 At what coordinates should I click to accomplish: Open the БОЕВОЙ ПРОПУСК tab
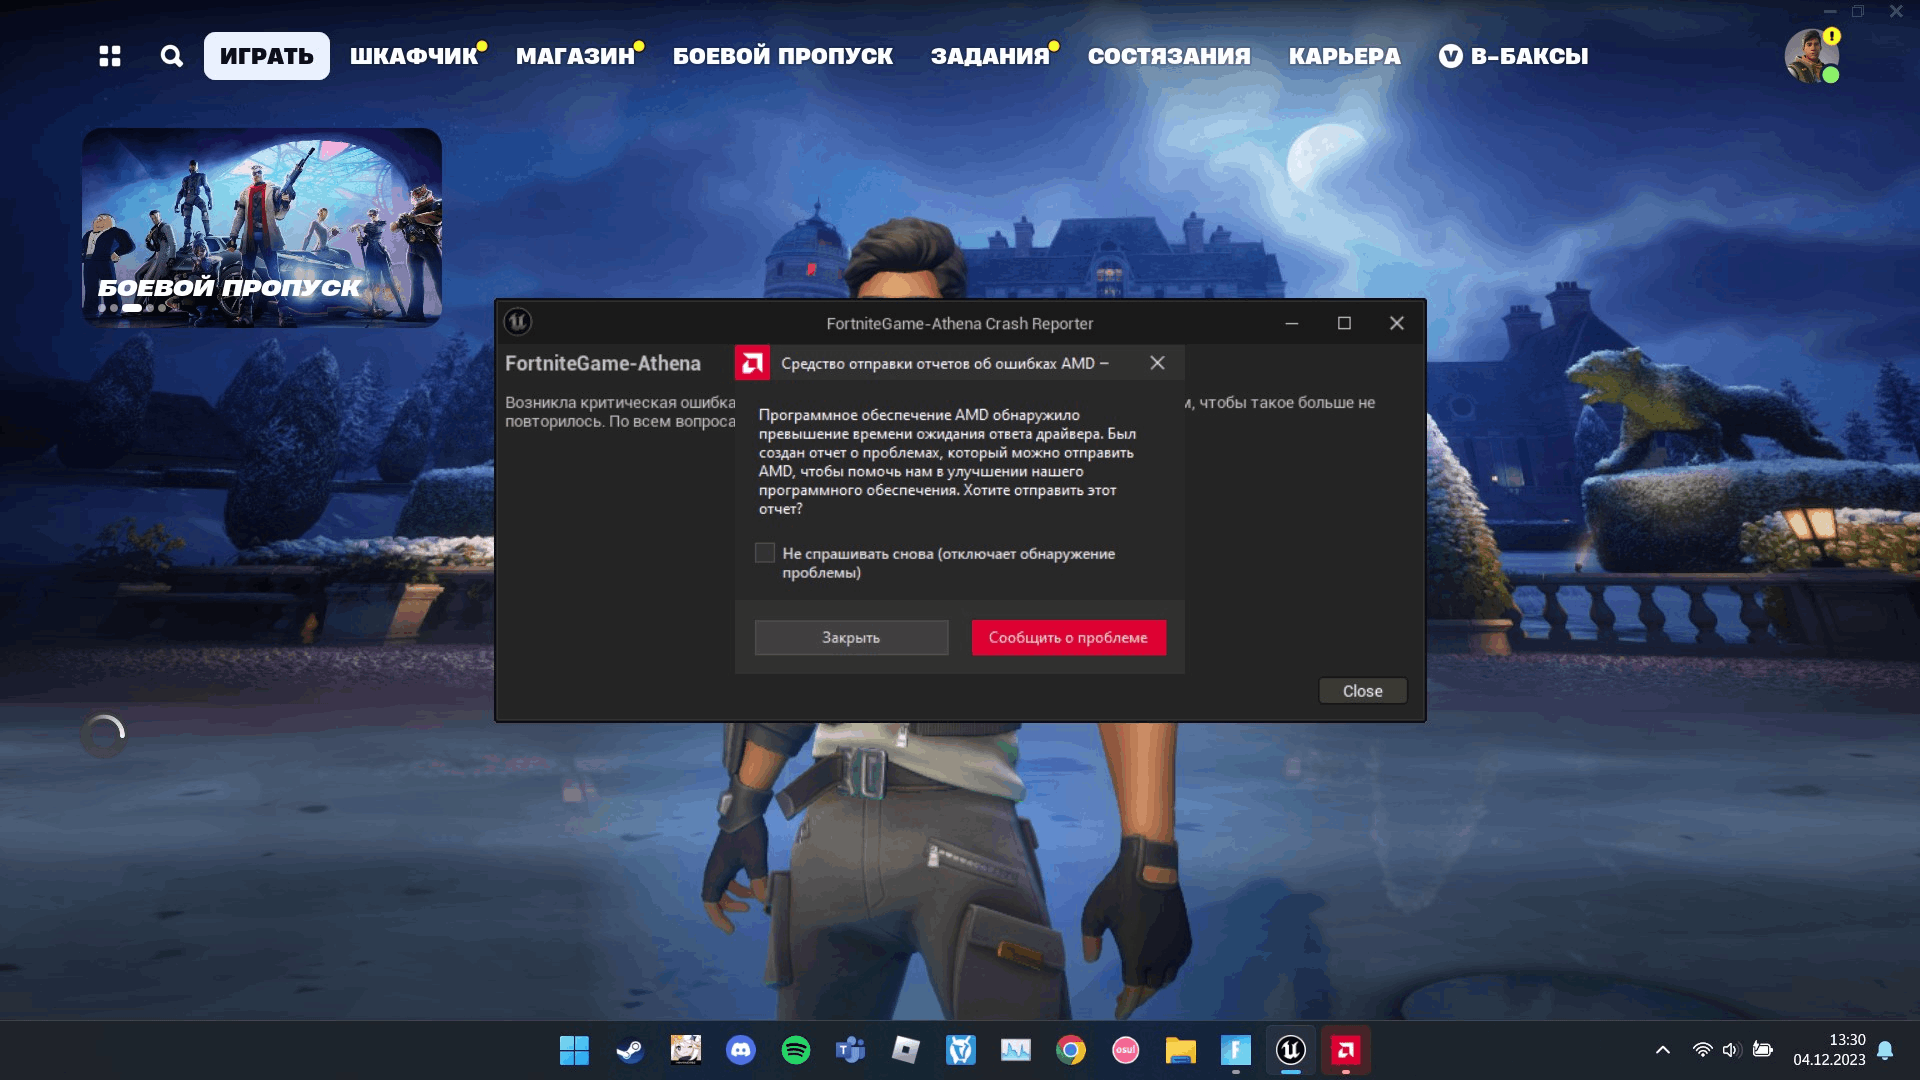click(783, 56)
